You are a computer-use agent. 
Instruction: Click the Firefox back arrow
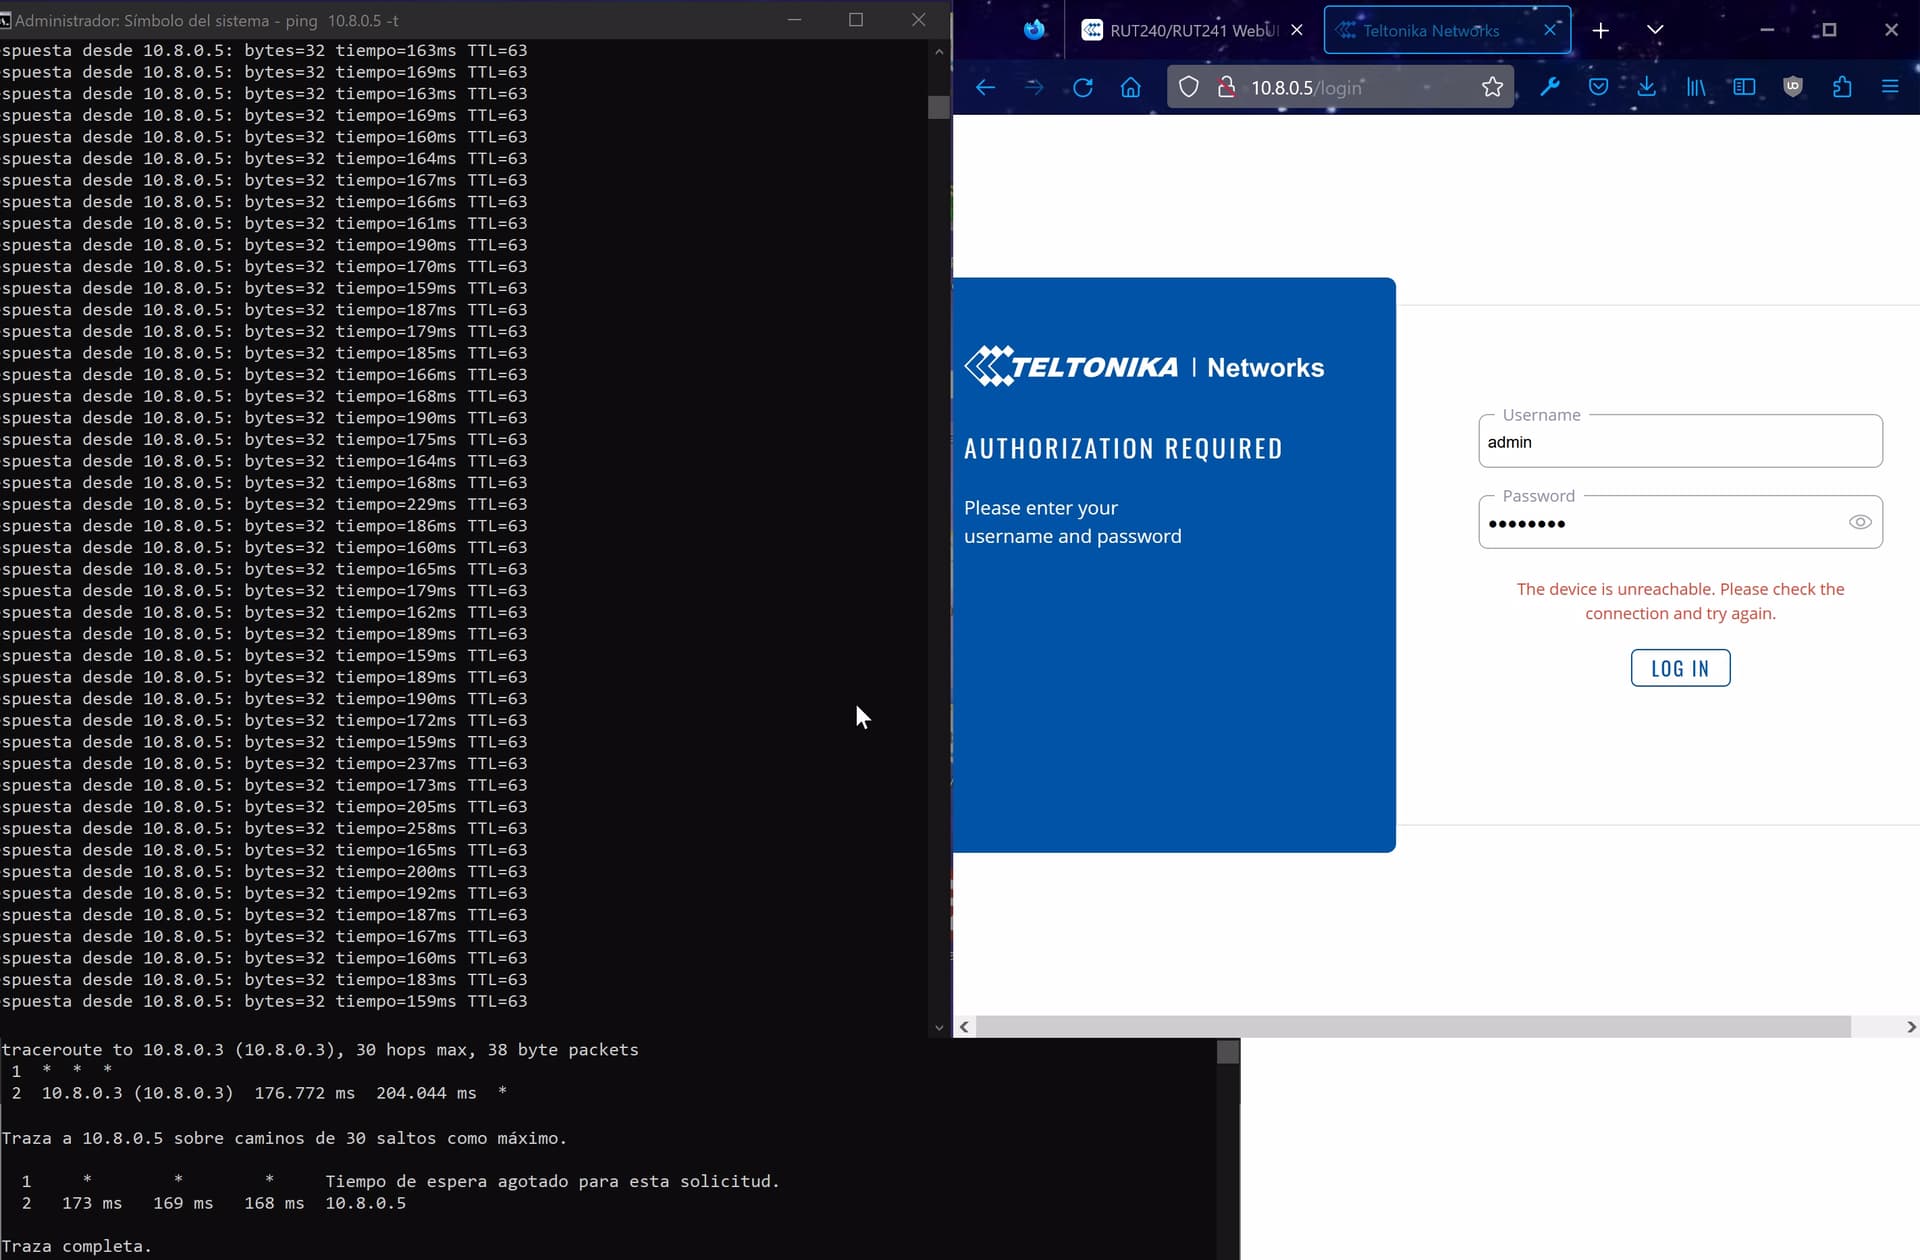click(985, 87)
